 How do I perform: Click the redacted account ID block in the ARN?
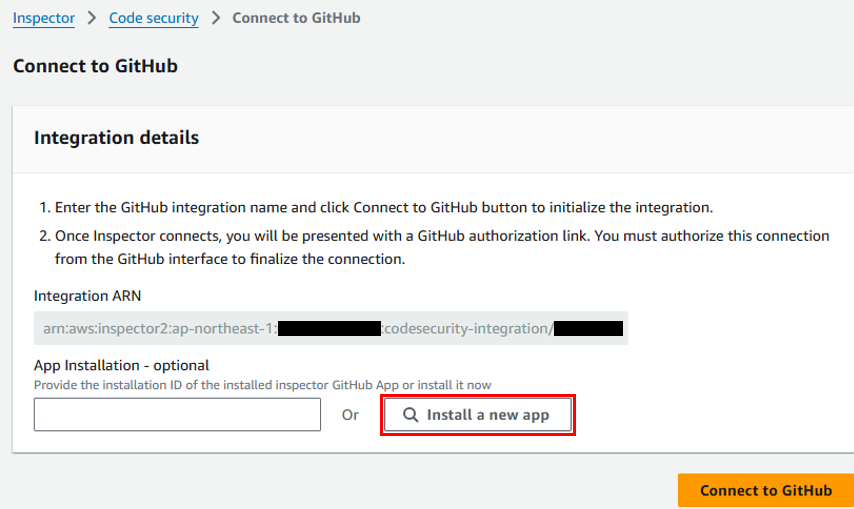coord(330,328)
